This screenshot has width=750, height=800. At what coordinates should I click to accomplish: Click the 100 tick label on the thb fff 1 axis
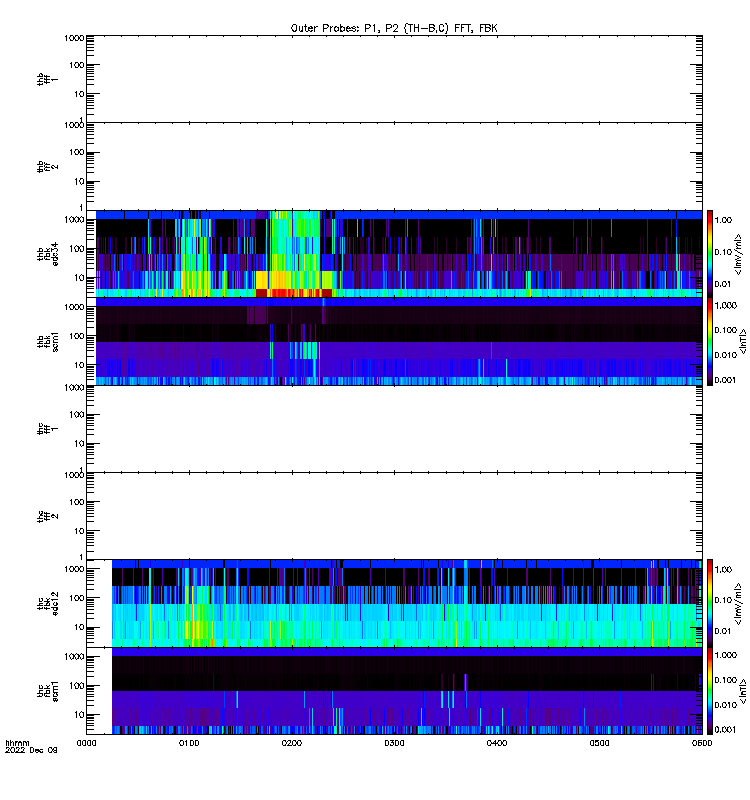coord(77,65)
